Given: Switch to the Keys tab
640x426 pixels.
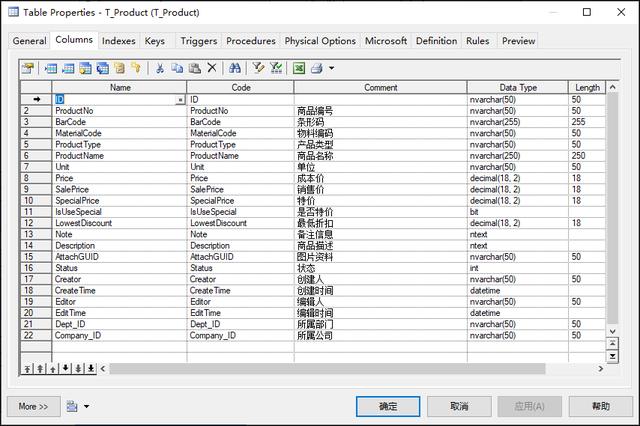Looking at the screenshot, I should pyautogui.click(x=155, y=41).
